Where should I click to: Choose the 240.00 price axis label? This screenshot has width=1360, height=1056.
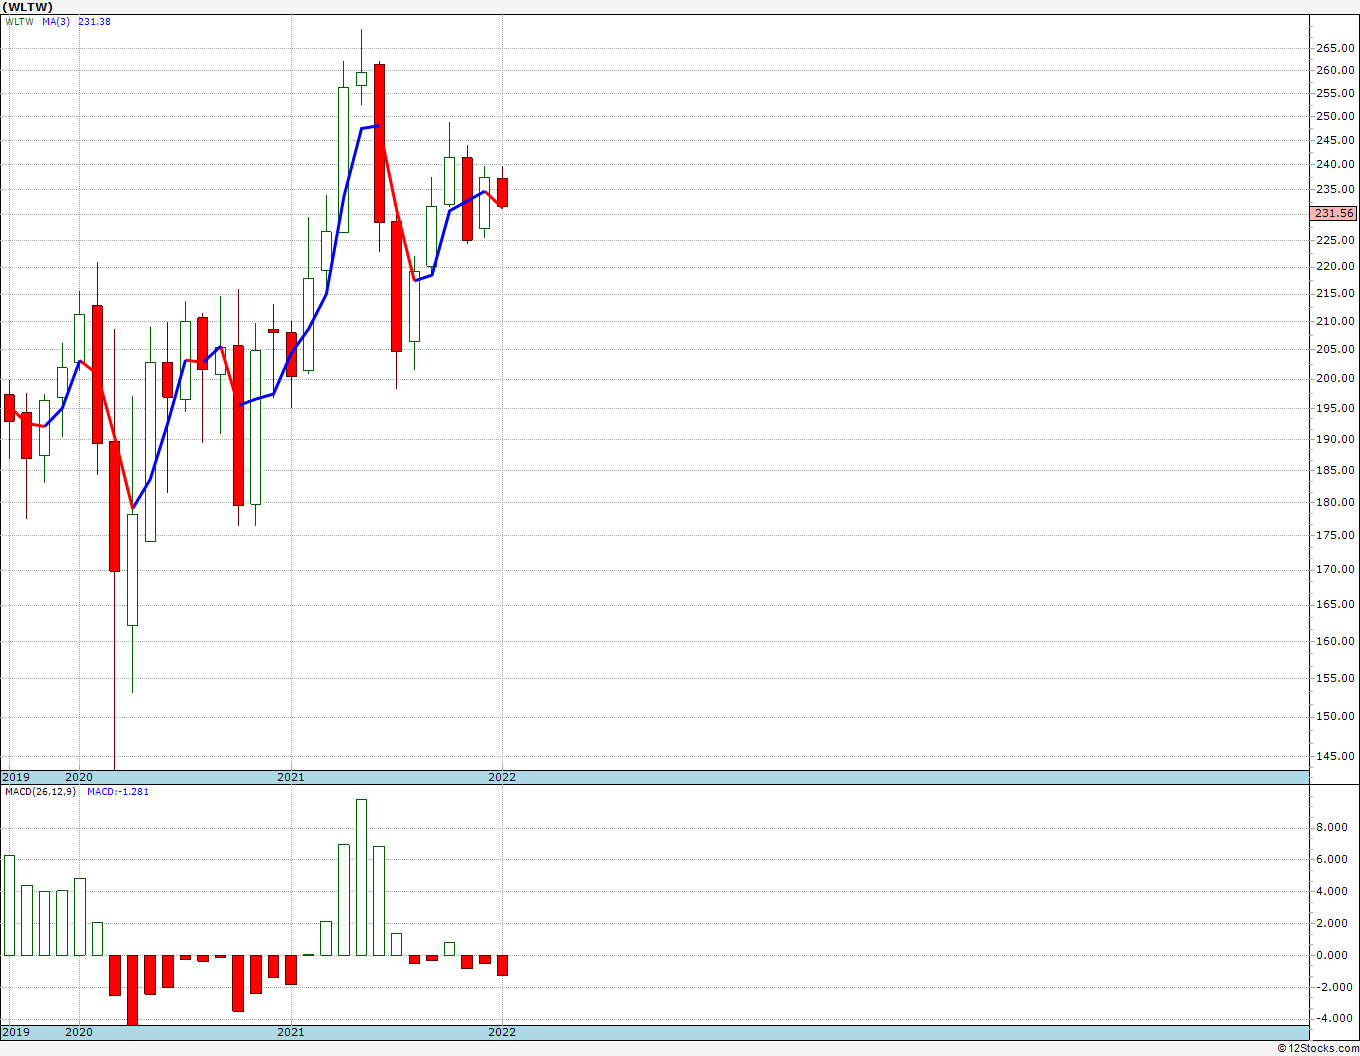pos(1336,165)
